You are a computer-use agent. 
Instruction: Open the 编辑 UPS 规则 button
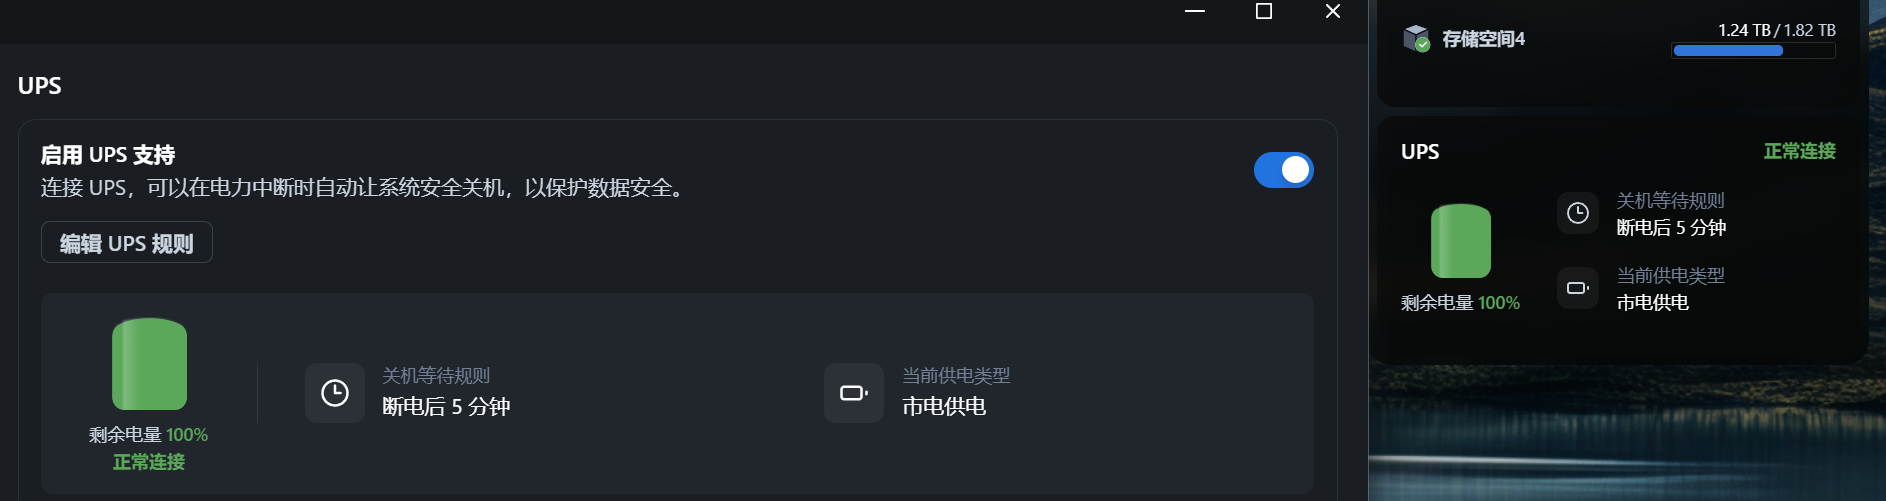(x=127, y=243)
